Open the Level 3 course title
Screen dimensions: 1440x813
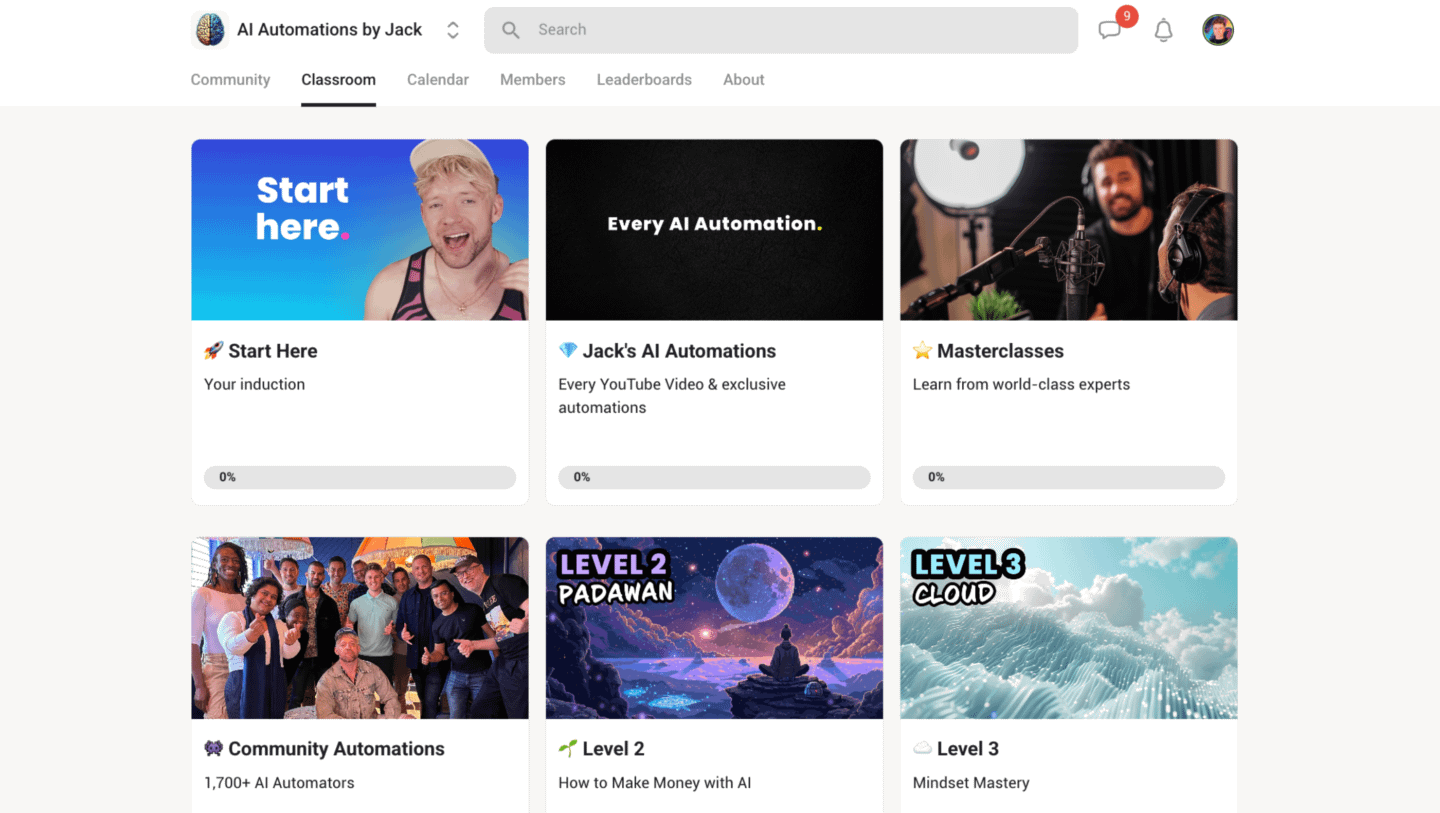968,749
